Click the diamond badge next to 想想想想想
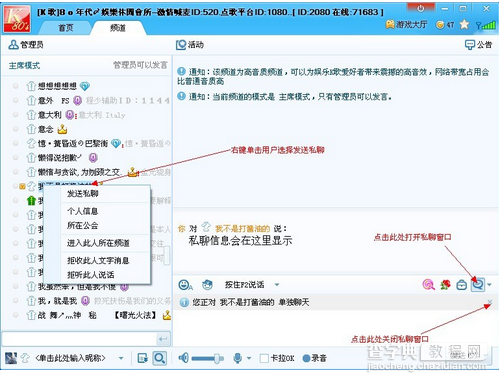 point(85,87)
